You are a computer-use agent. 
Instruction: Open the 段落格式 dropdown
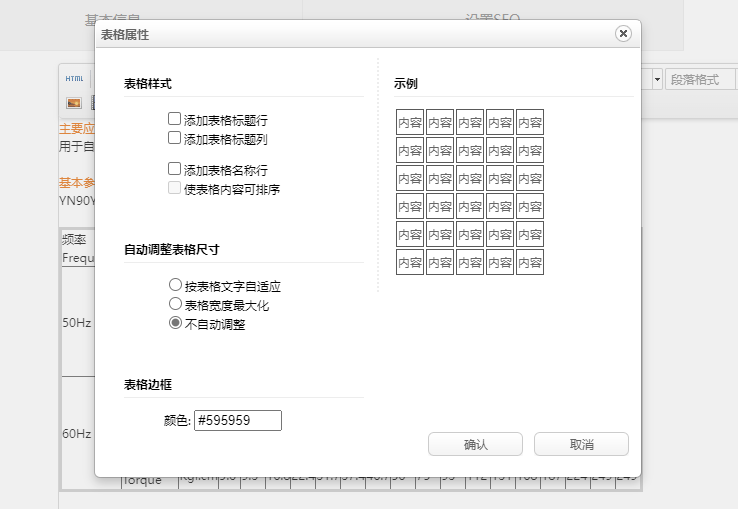700,79
